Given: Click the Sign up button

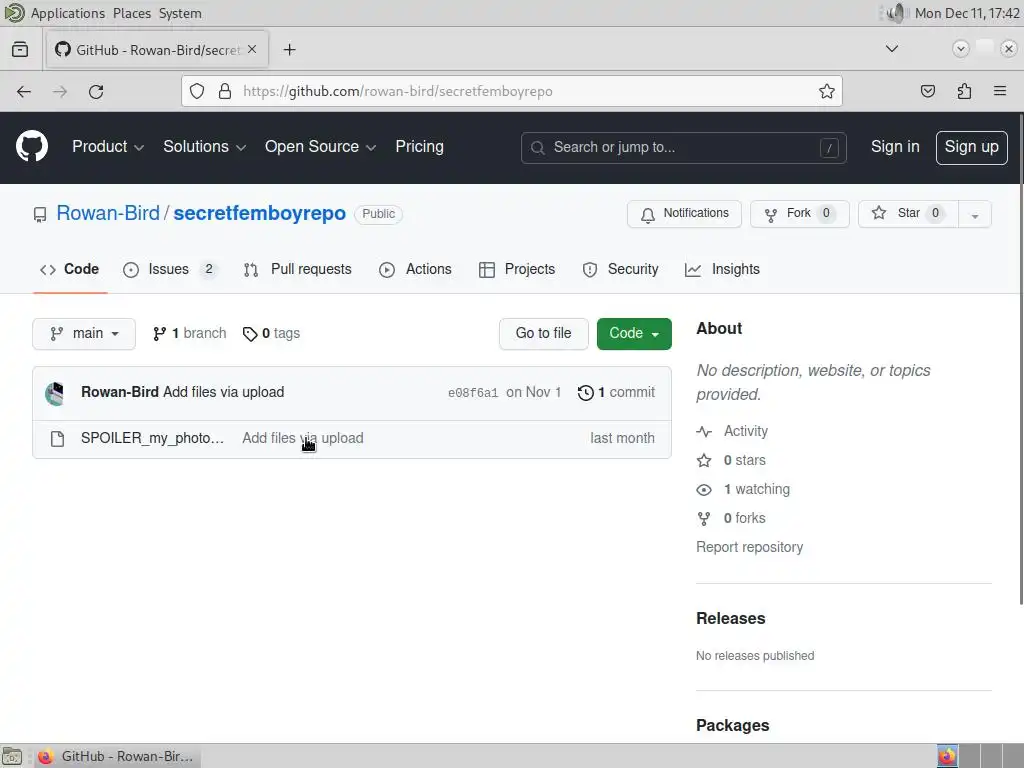Looking at the screenshot, I should [971, 148].
